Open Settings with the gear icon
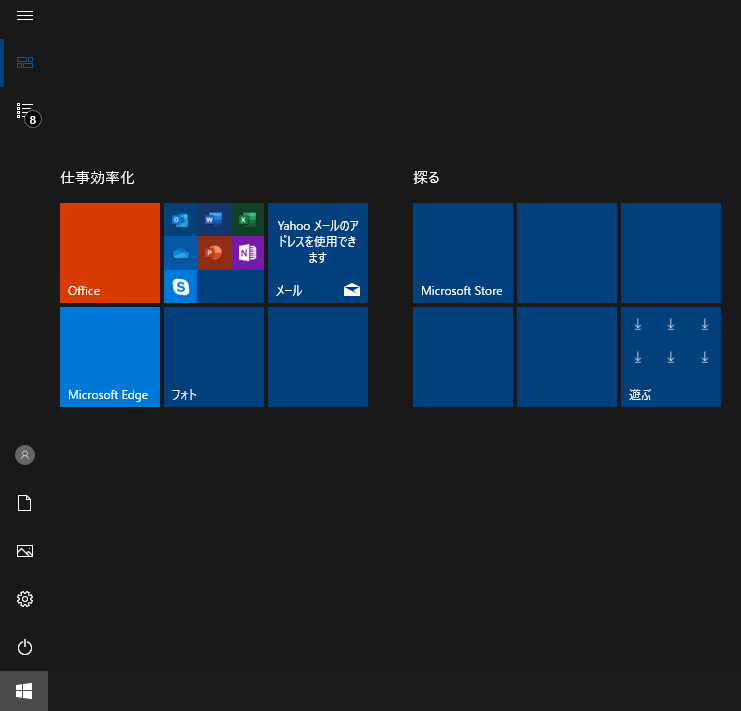This screenshot has width=741, height=711. [25, 599]
